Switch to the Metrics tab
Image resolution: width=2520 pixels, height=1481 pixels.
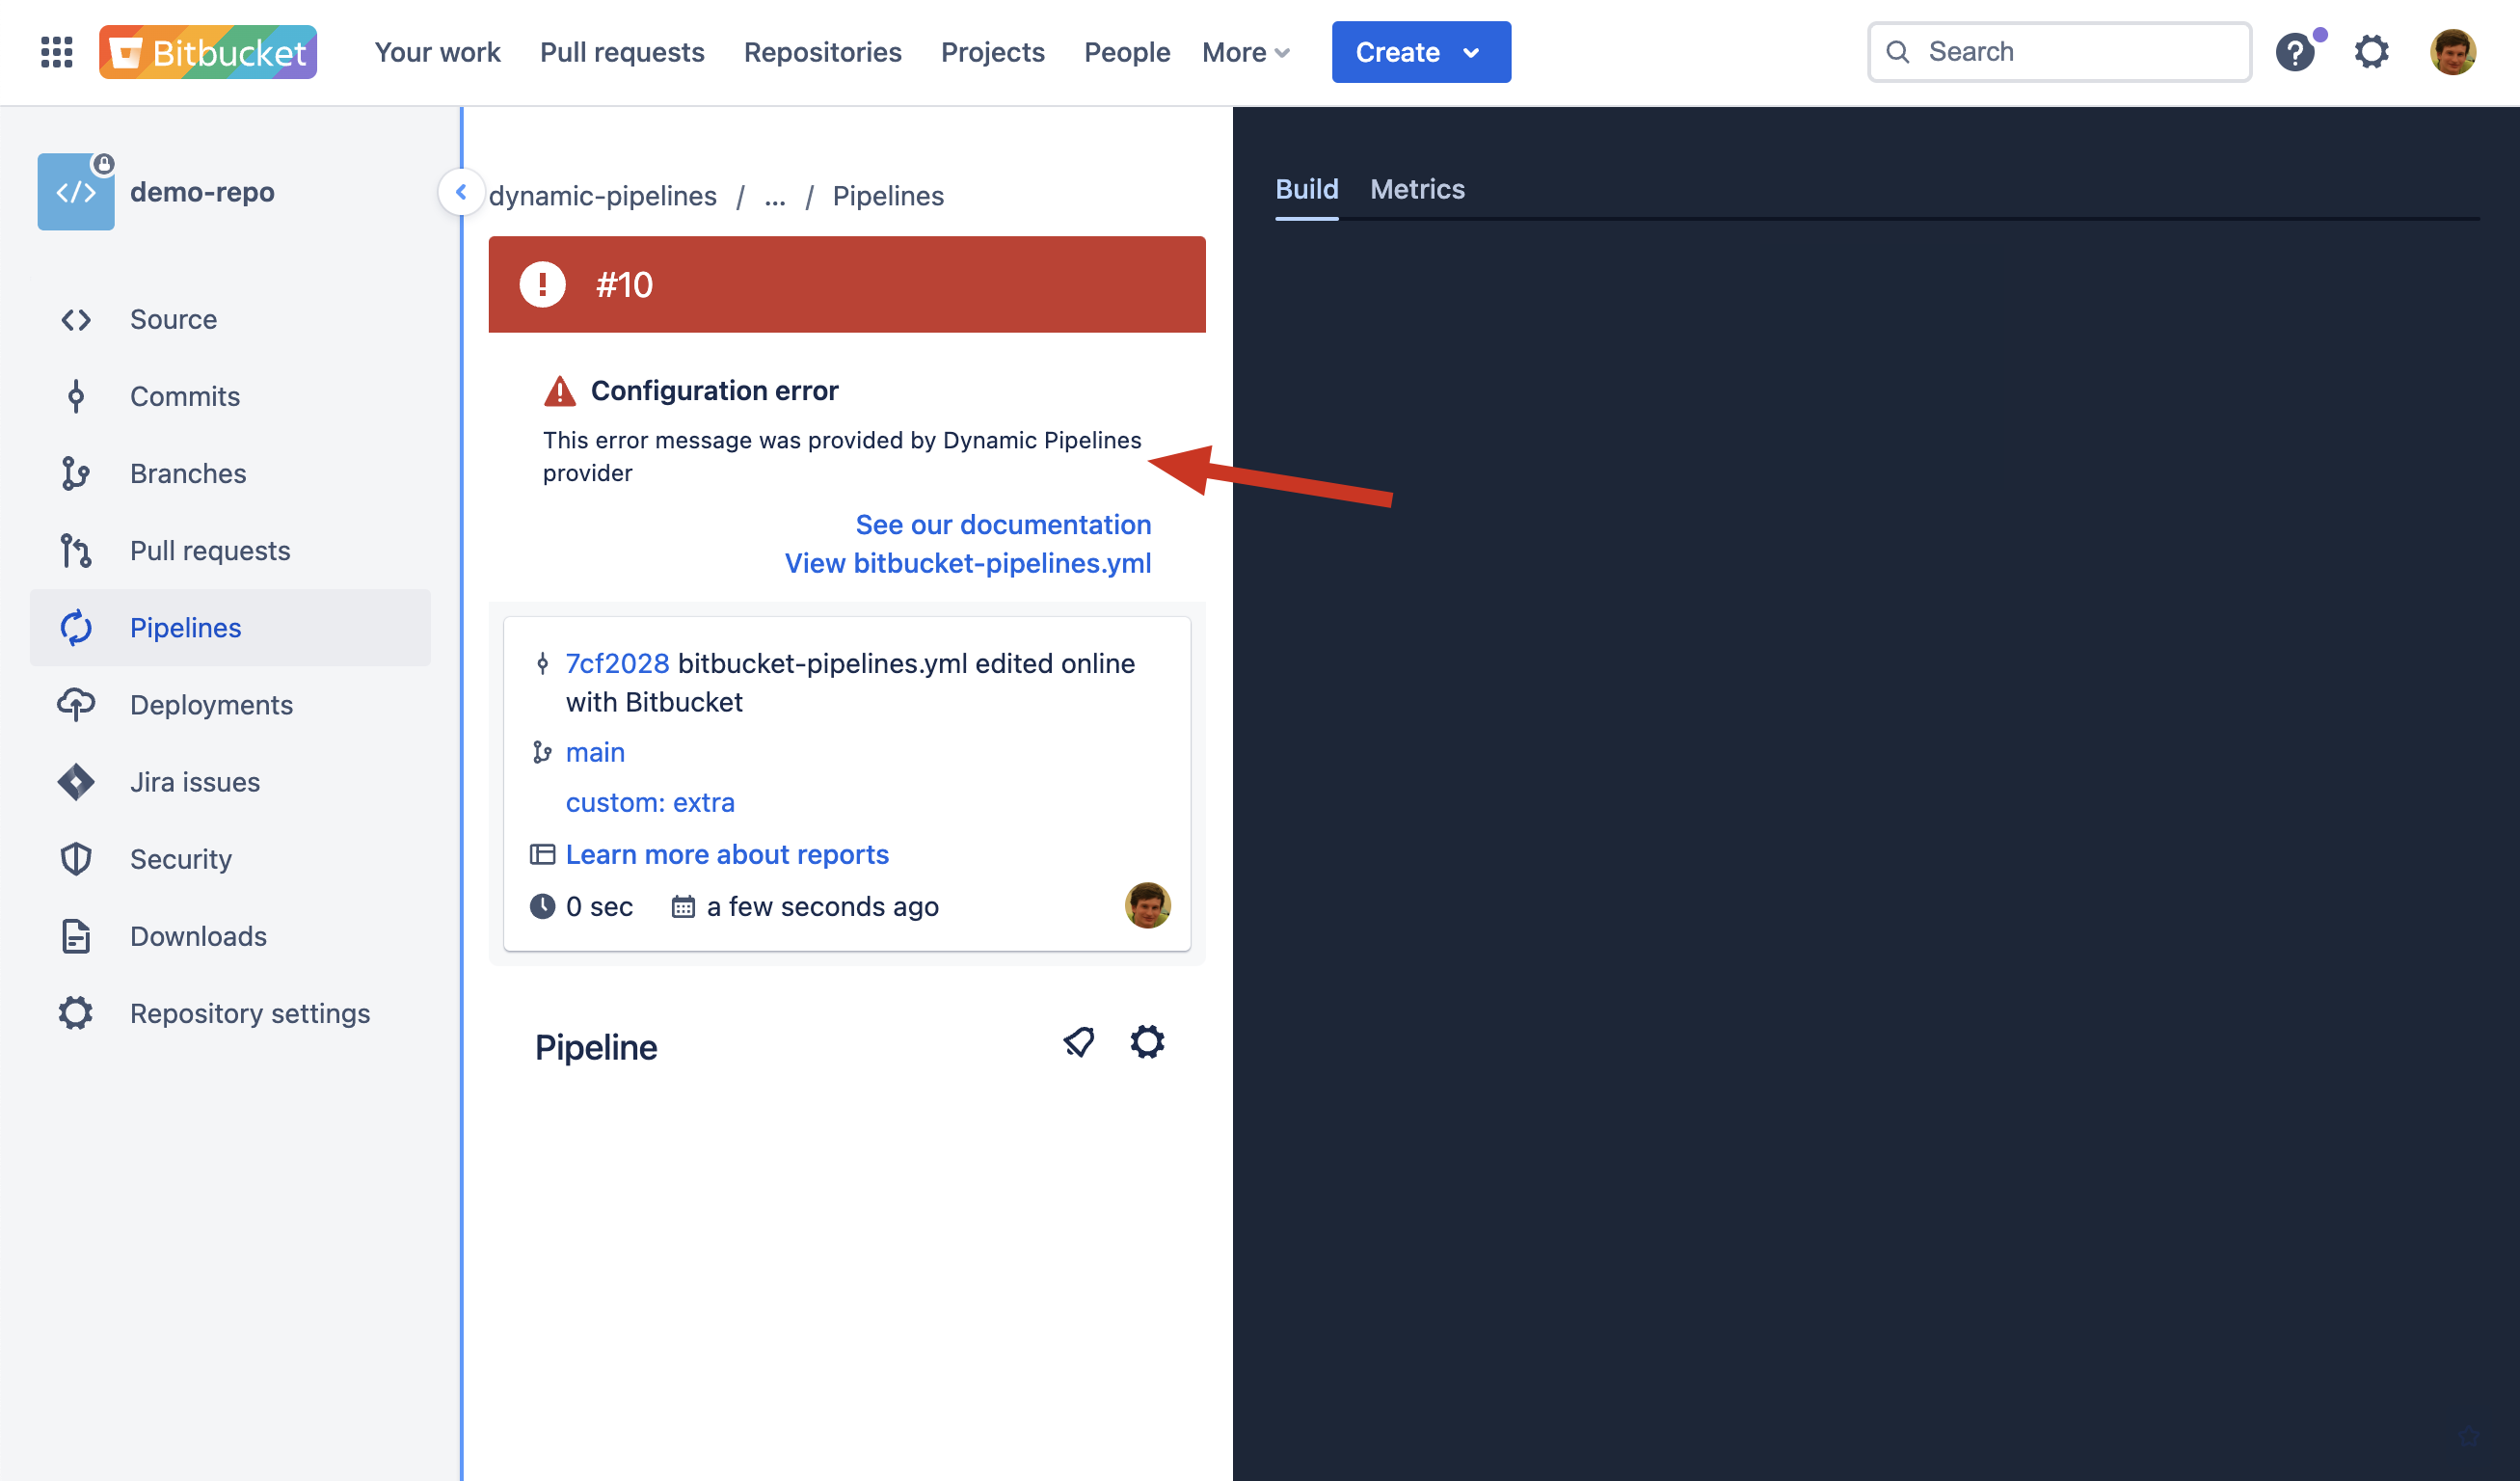click(x=1417, y=189)
